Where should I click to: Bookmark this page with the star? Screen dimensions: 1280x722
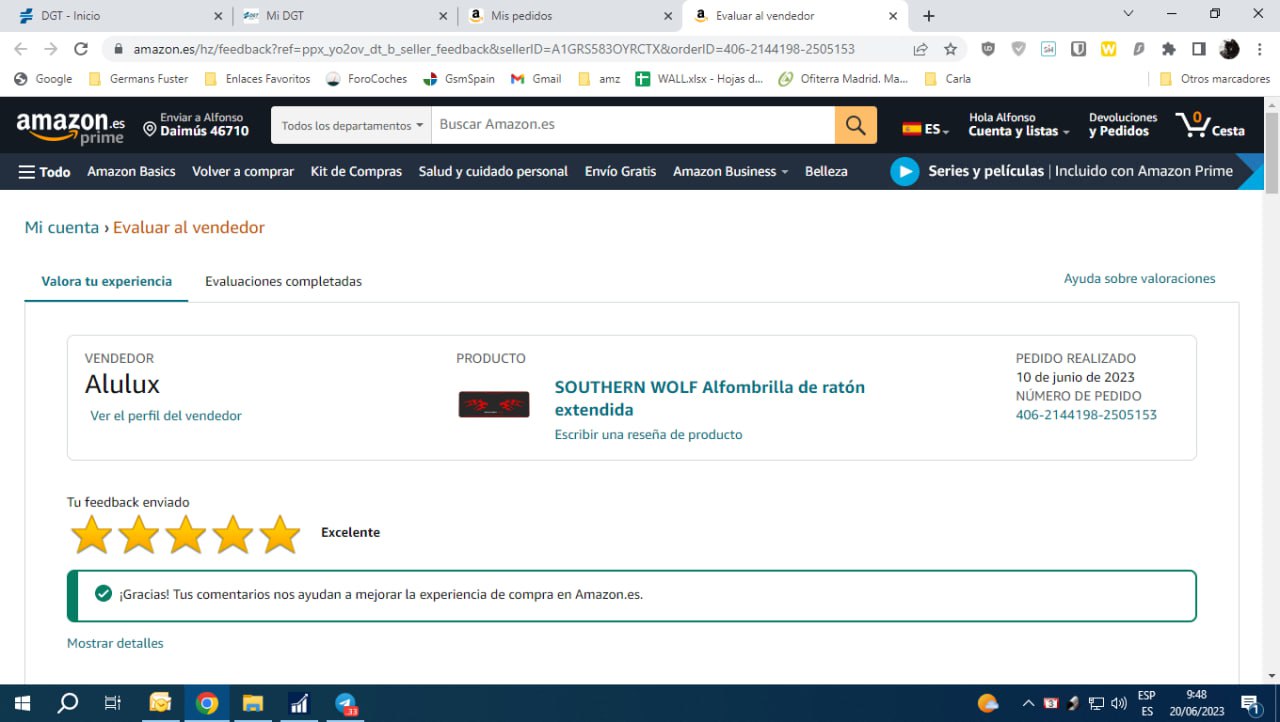[950, 49]
